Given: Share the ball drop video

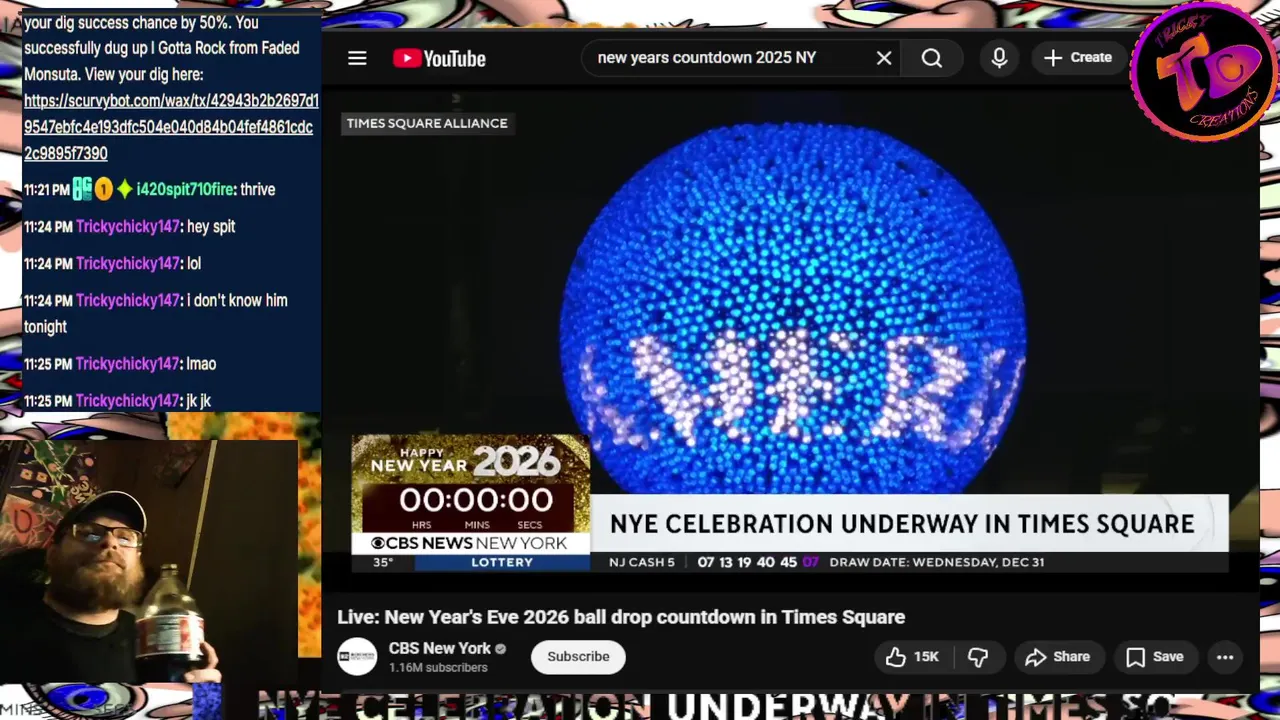Looking at the screenshot, I should pos(1058,657).
